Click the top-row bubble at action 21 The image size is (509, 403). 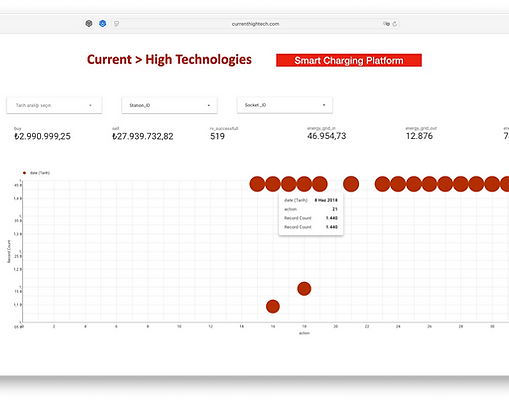pos(351,184)
